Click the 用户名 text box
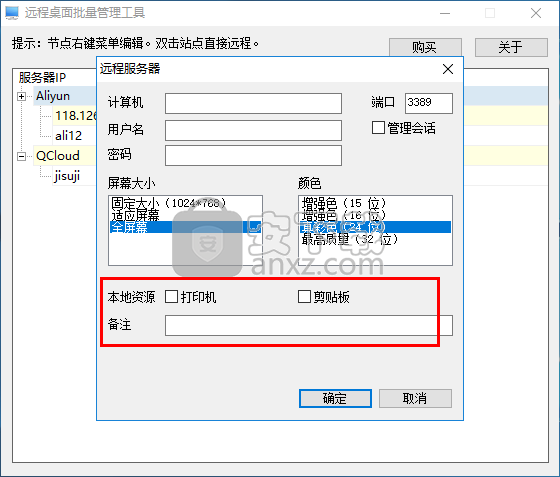This screenshot has height=477, width=560. [253, 130]
